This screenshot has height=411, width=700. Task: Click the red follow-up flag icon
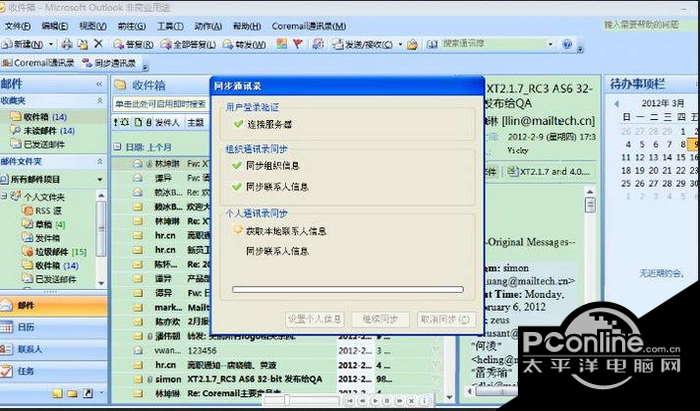point(298,44)
